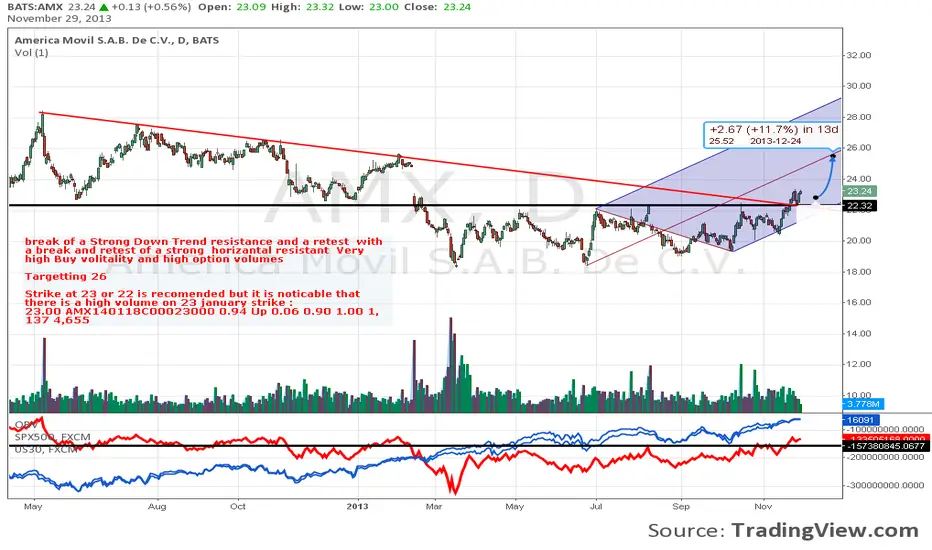Click the 3.778M volume value tag

[x=863, y=404]
